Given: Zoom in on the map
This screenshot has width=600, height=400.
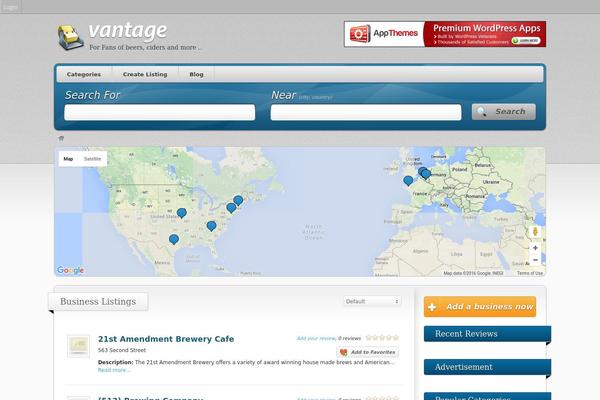Looking at the screenshot, I should pos(535,248).
